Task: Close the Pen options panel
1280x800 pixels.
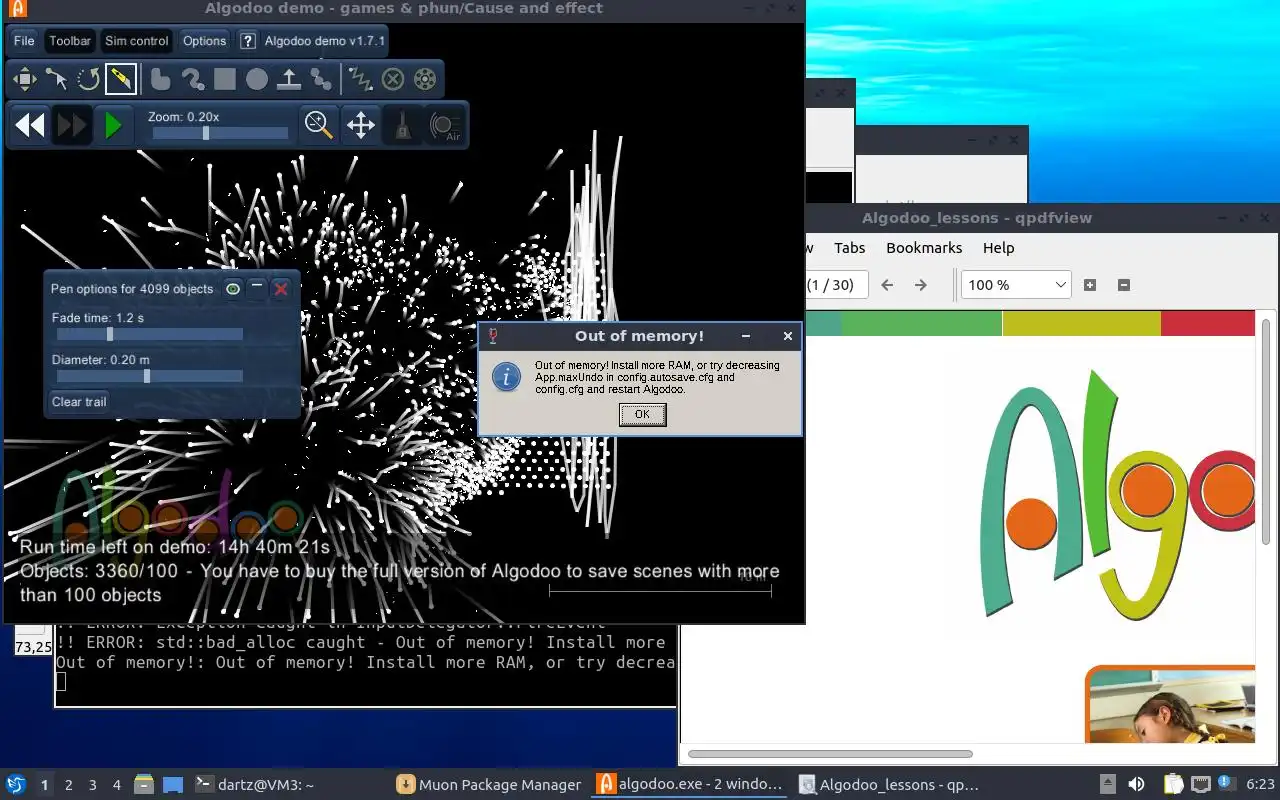Action: click(281, 288)
